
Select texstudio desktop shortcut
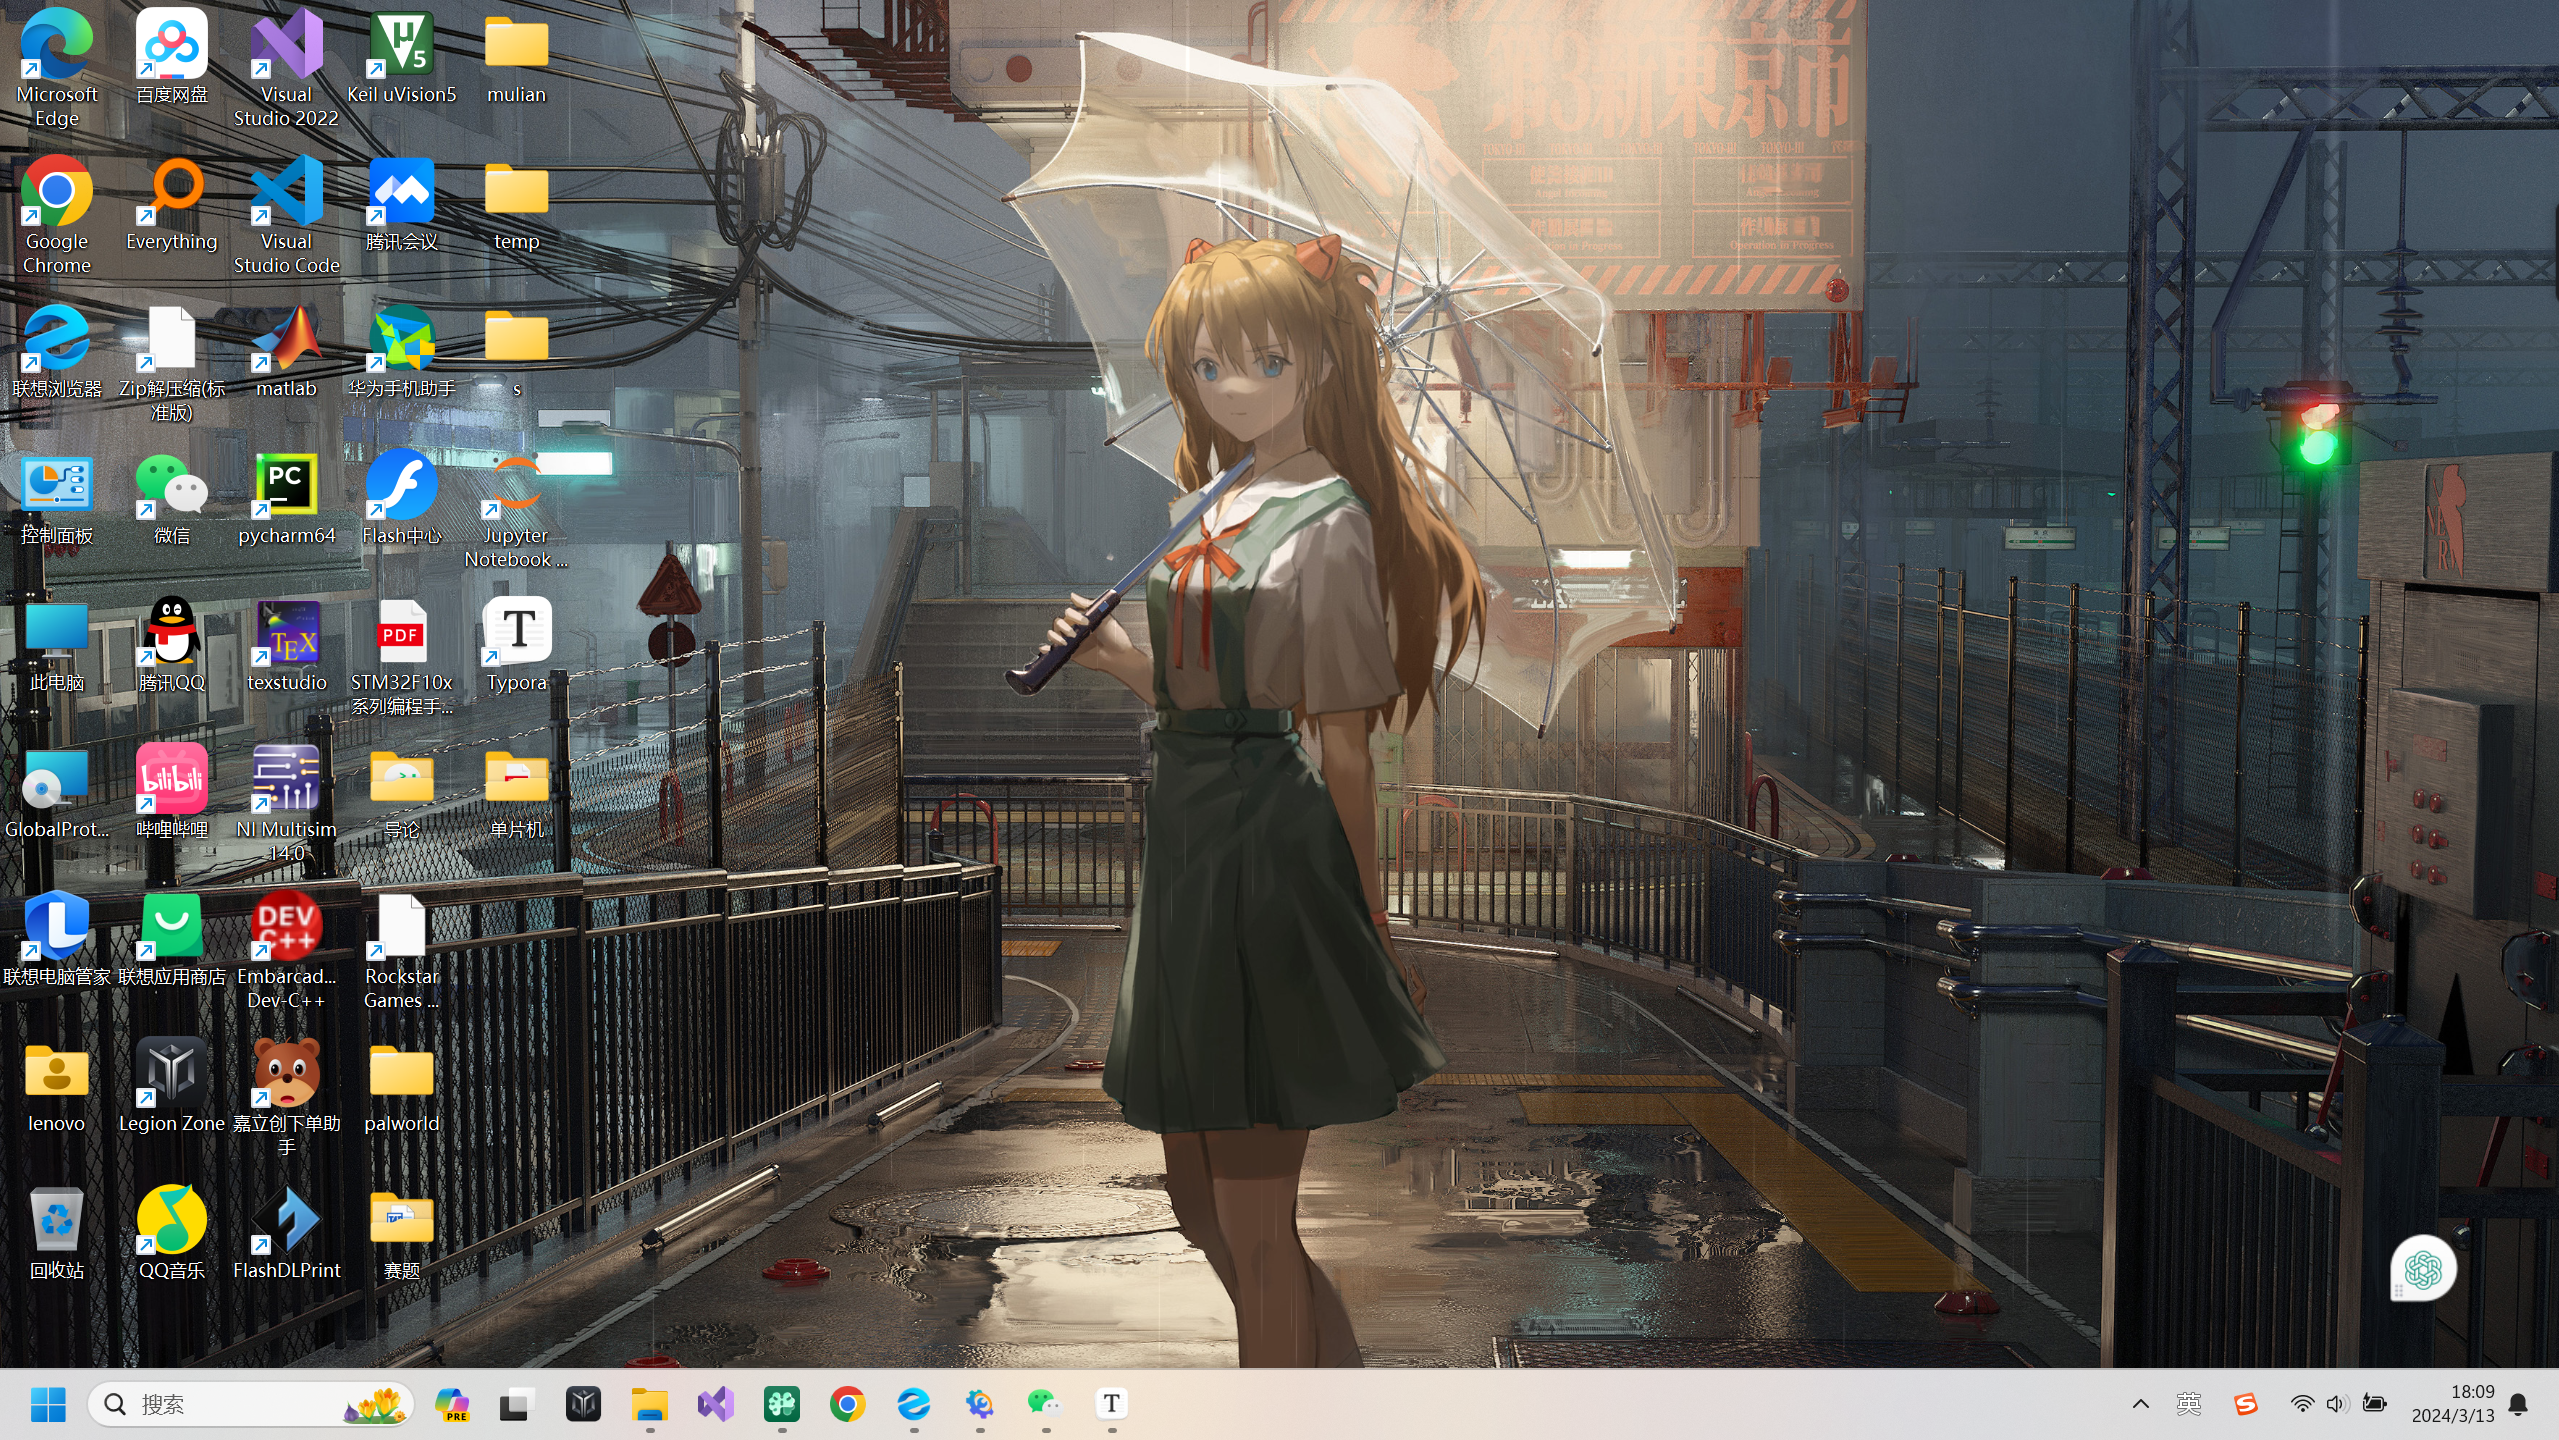pos(287,645)
